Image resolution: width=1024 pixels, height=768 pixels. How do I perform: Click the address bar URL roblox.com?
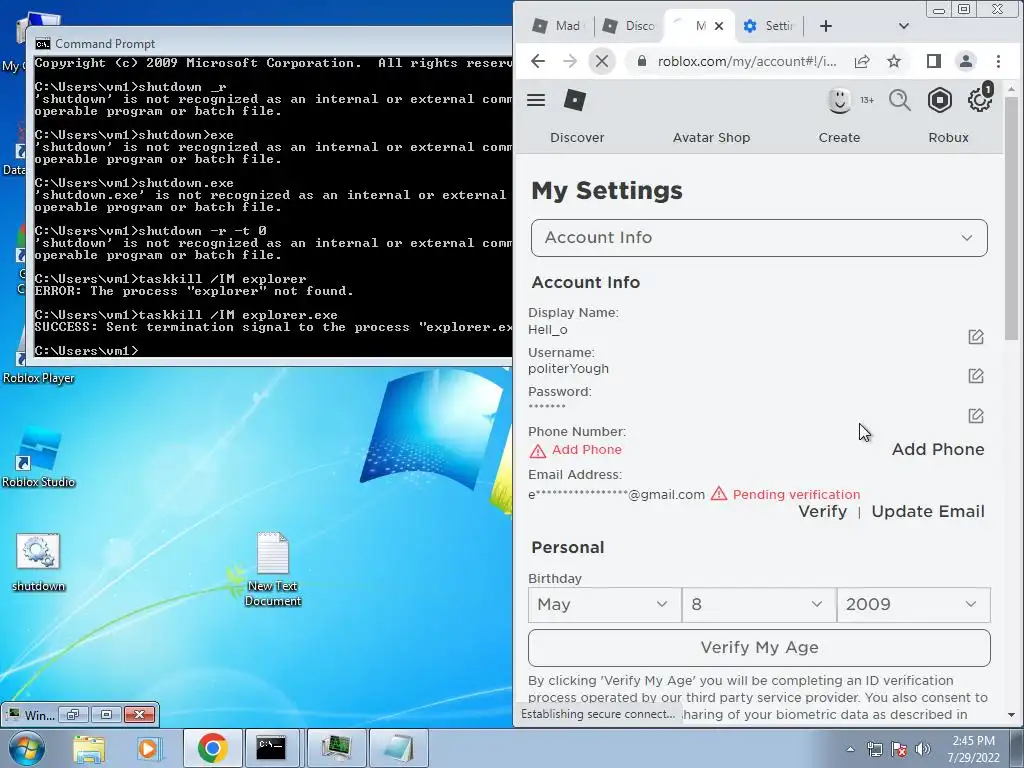point(746,61)
